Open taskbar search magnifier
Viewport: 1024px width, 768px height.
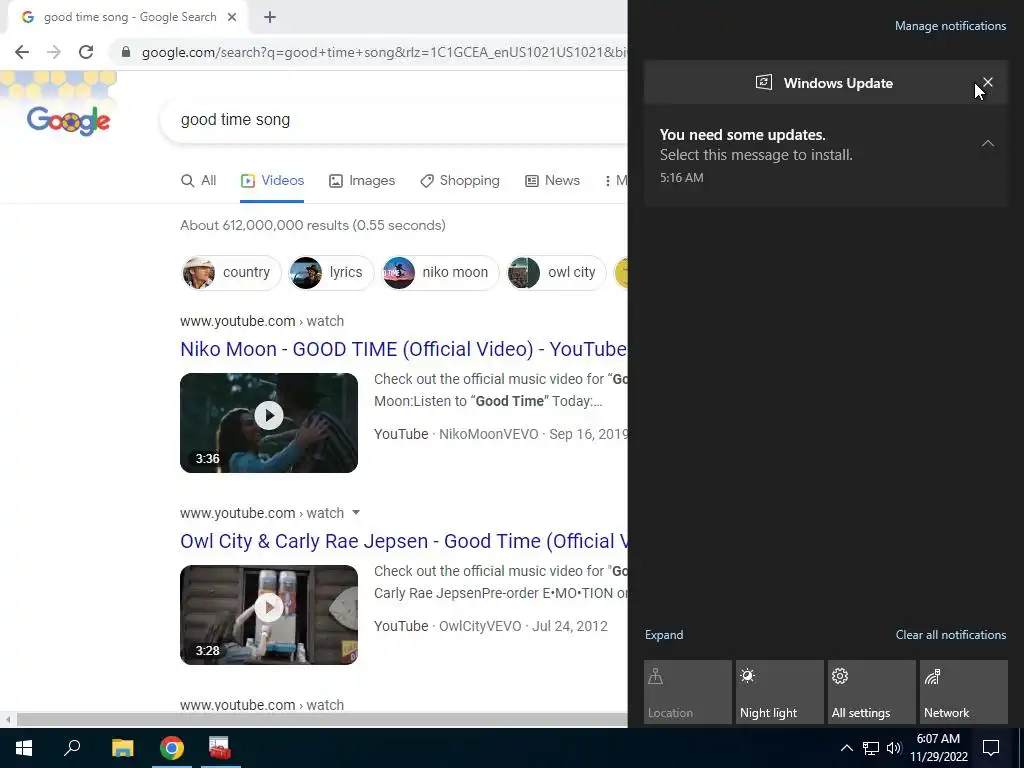72,748
